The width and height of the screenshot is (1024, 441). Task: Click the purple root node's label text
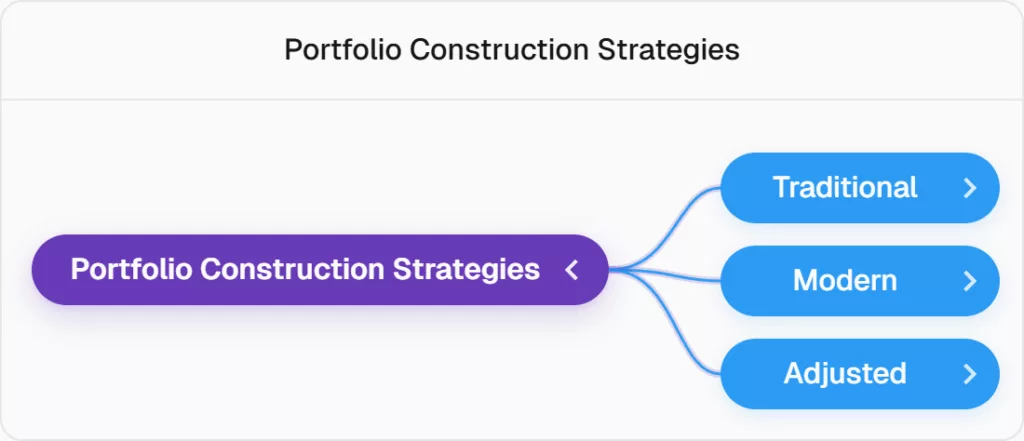coord(305,270)
